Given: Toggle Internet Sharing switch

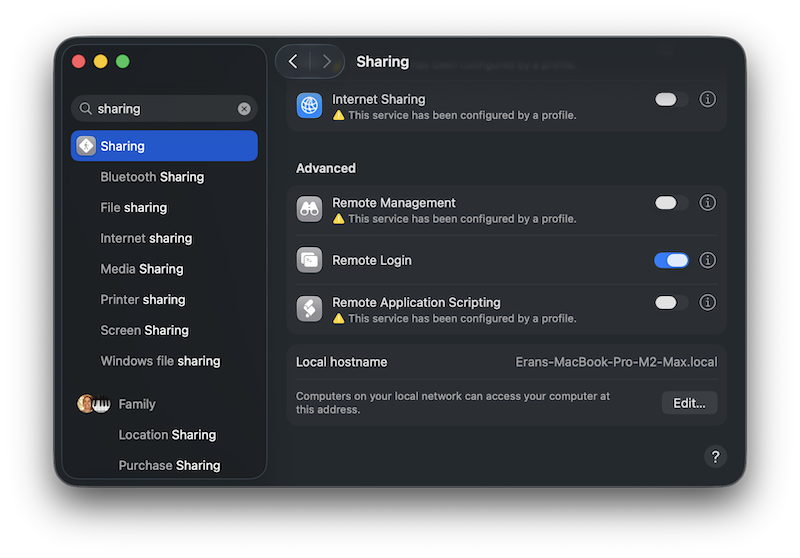Looking at the screenshot, I should (671, 99).
